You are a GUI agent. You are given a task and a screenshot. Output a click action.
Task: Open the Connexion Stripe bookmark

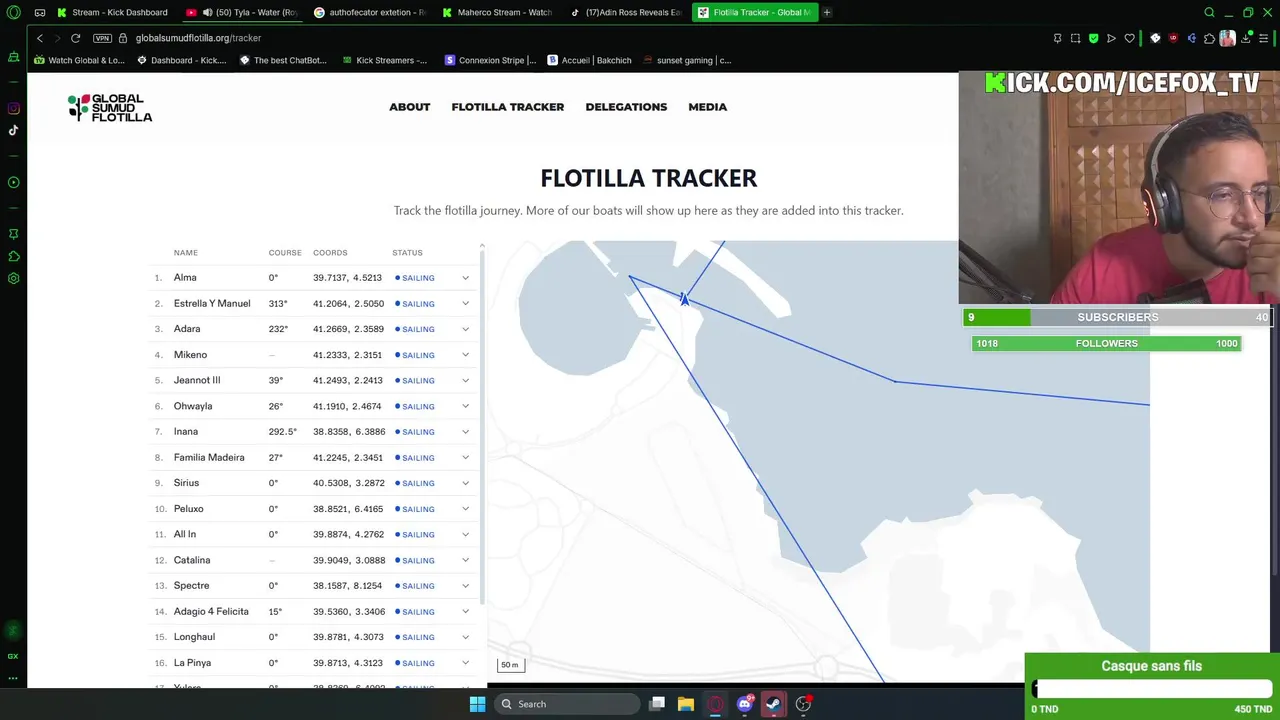tap(490, 60)
